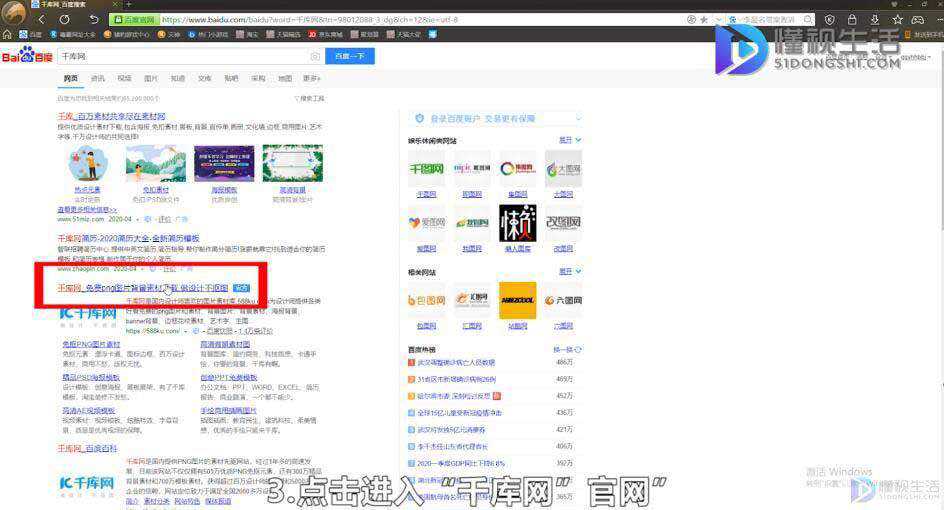Click the magnifier icon in browser search box

click(x=808, y=20)
